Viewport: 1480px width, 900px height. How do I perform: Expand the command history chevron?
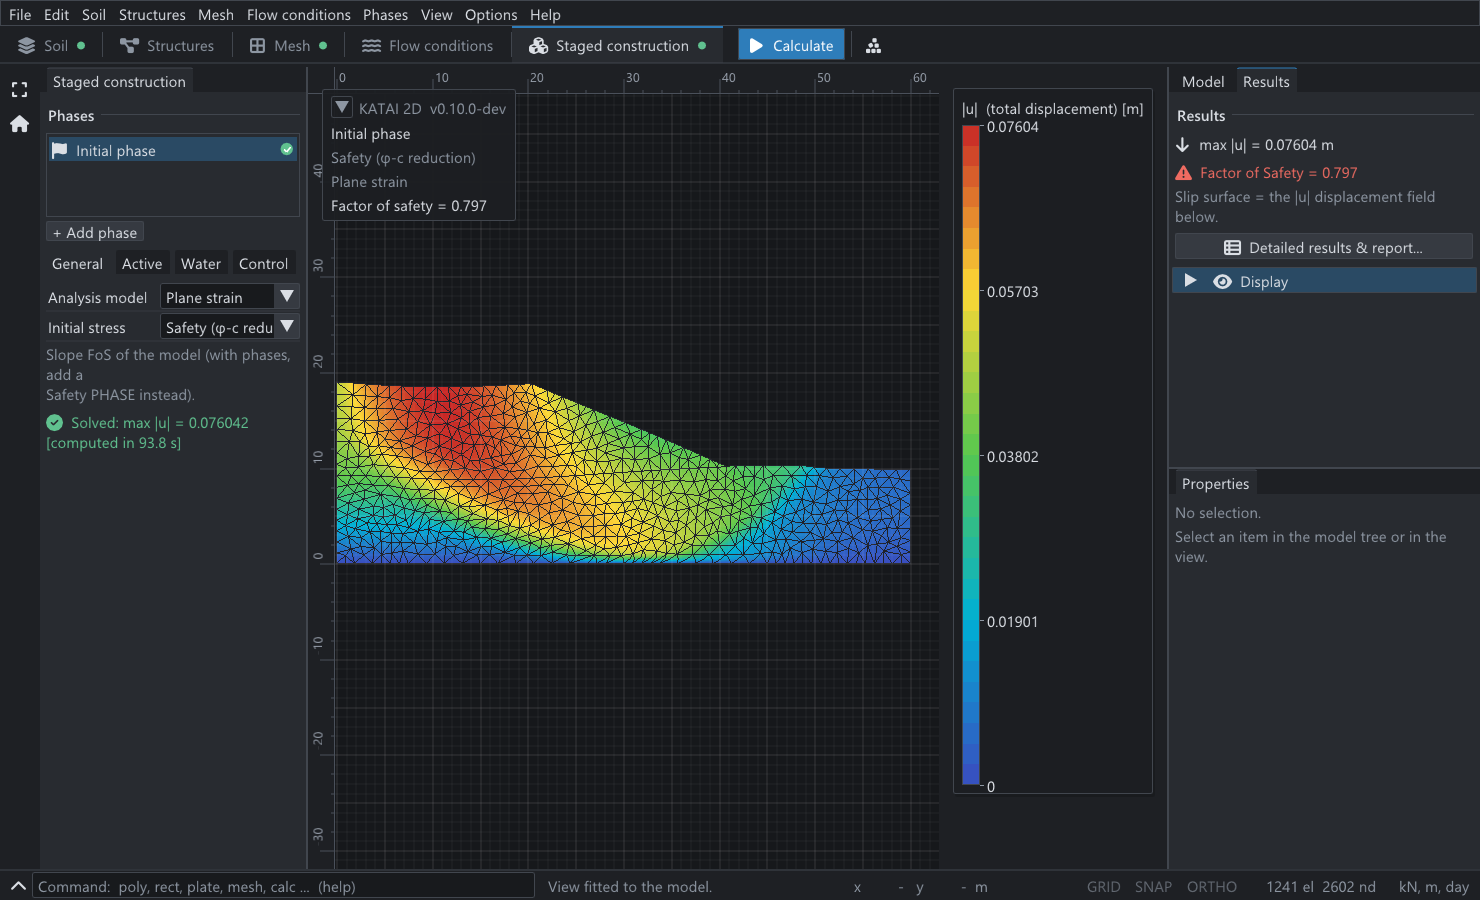coord(18,886)
